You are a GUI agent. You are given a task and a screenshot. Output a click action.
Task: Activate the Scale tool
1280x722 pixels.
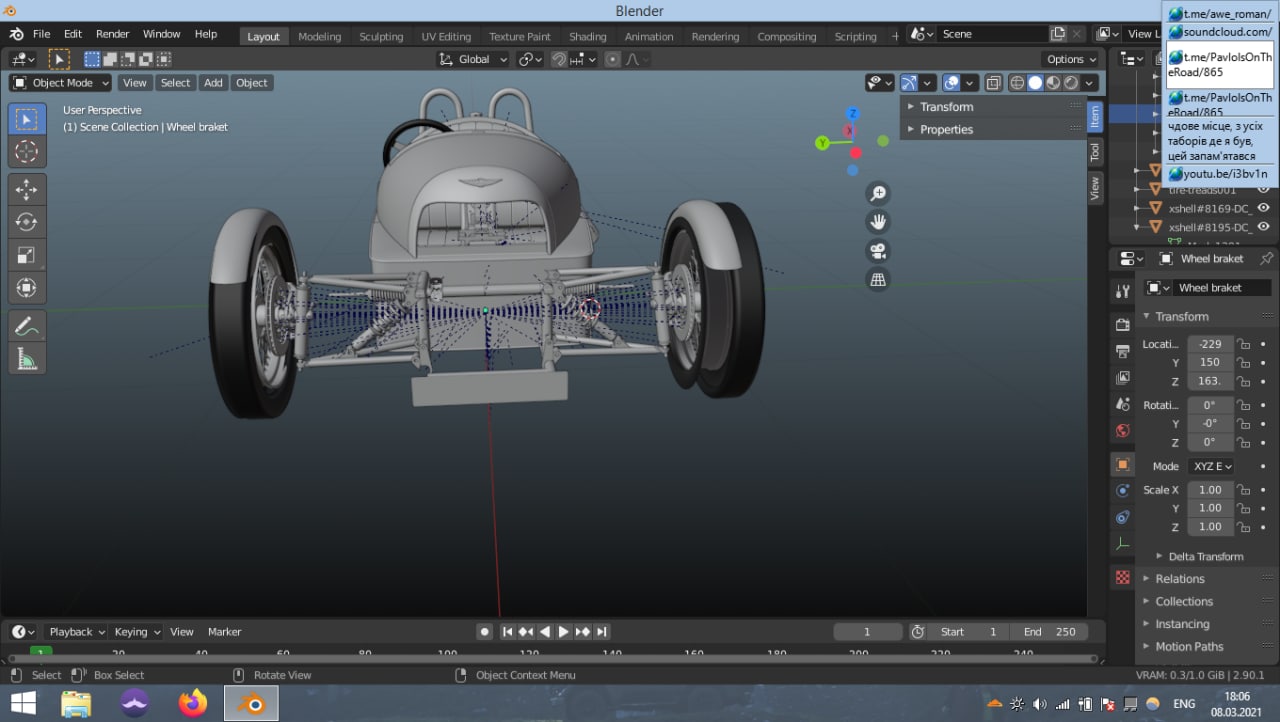tap(27, 255)
